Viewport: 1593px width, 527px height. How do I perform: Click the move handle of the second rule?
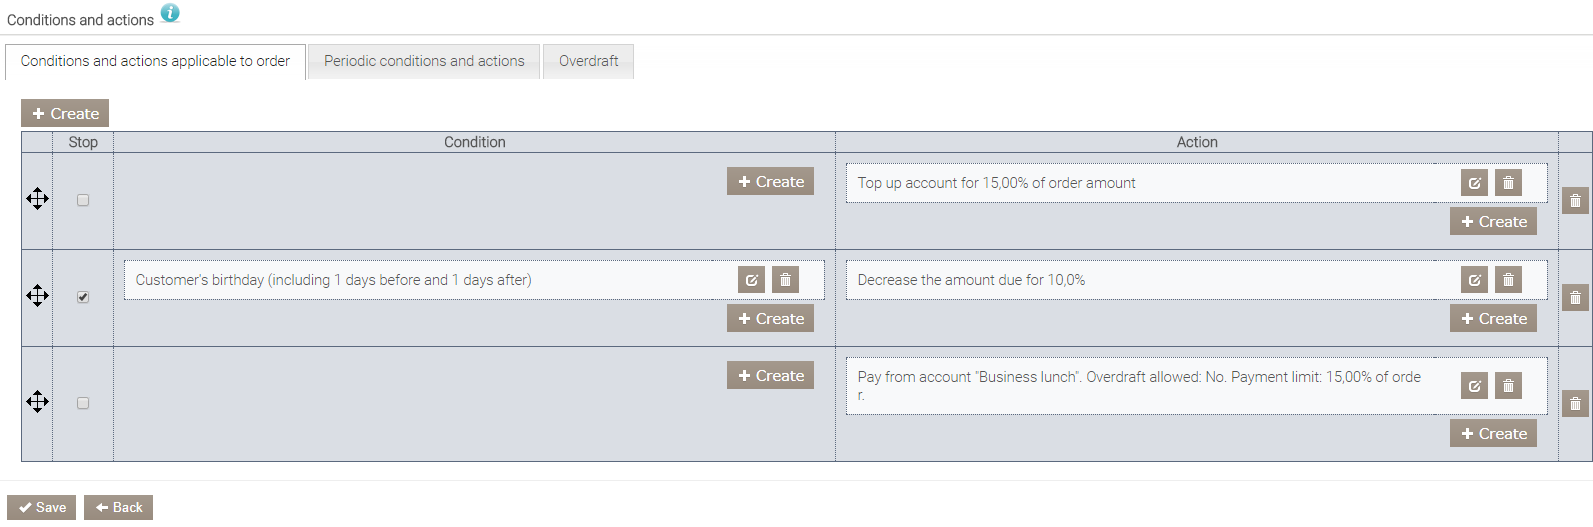(x=37, y=296)
